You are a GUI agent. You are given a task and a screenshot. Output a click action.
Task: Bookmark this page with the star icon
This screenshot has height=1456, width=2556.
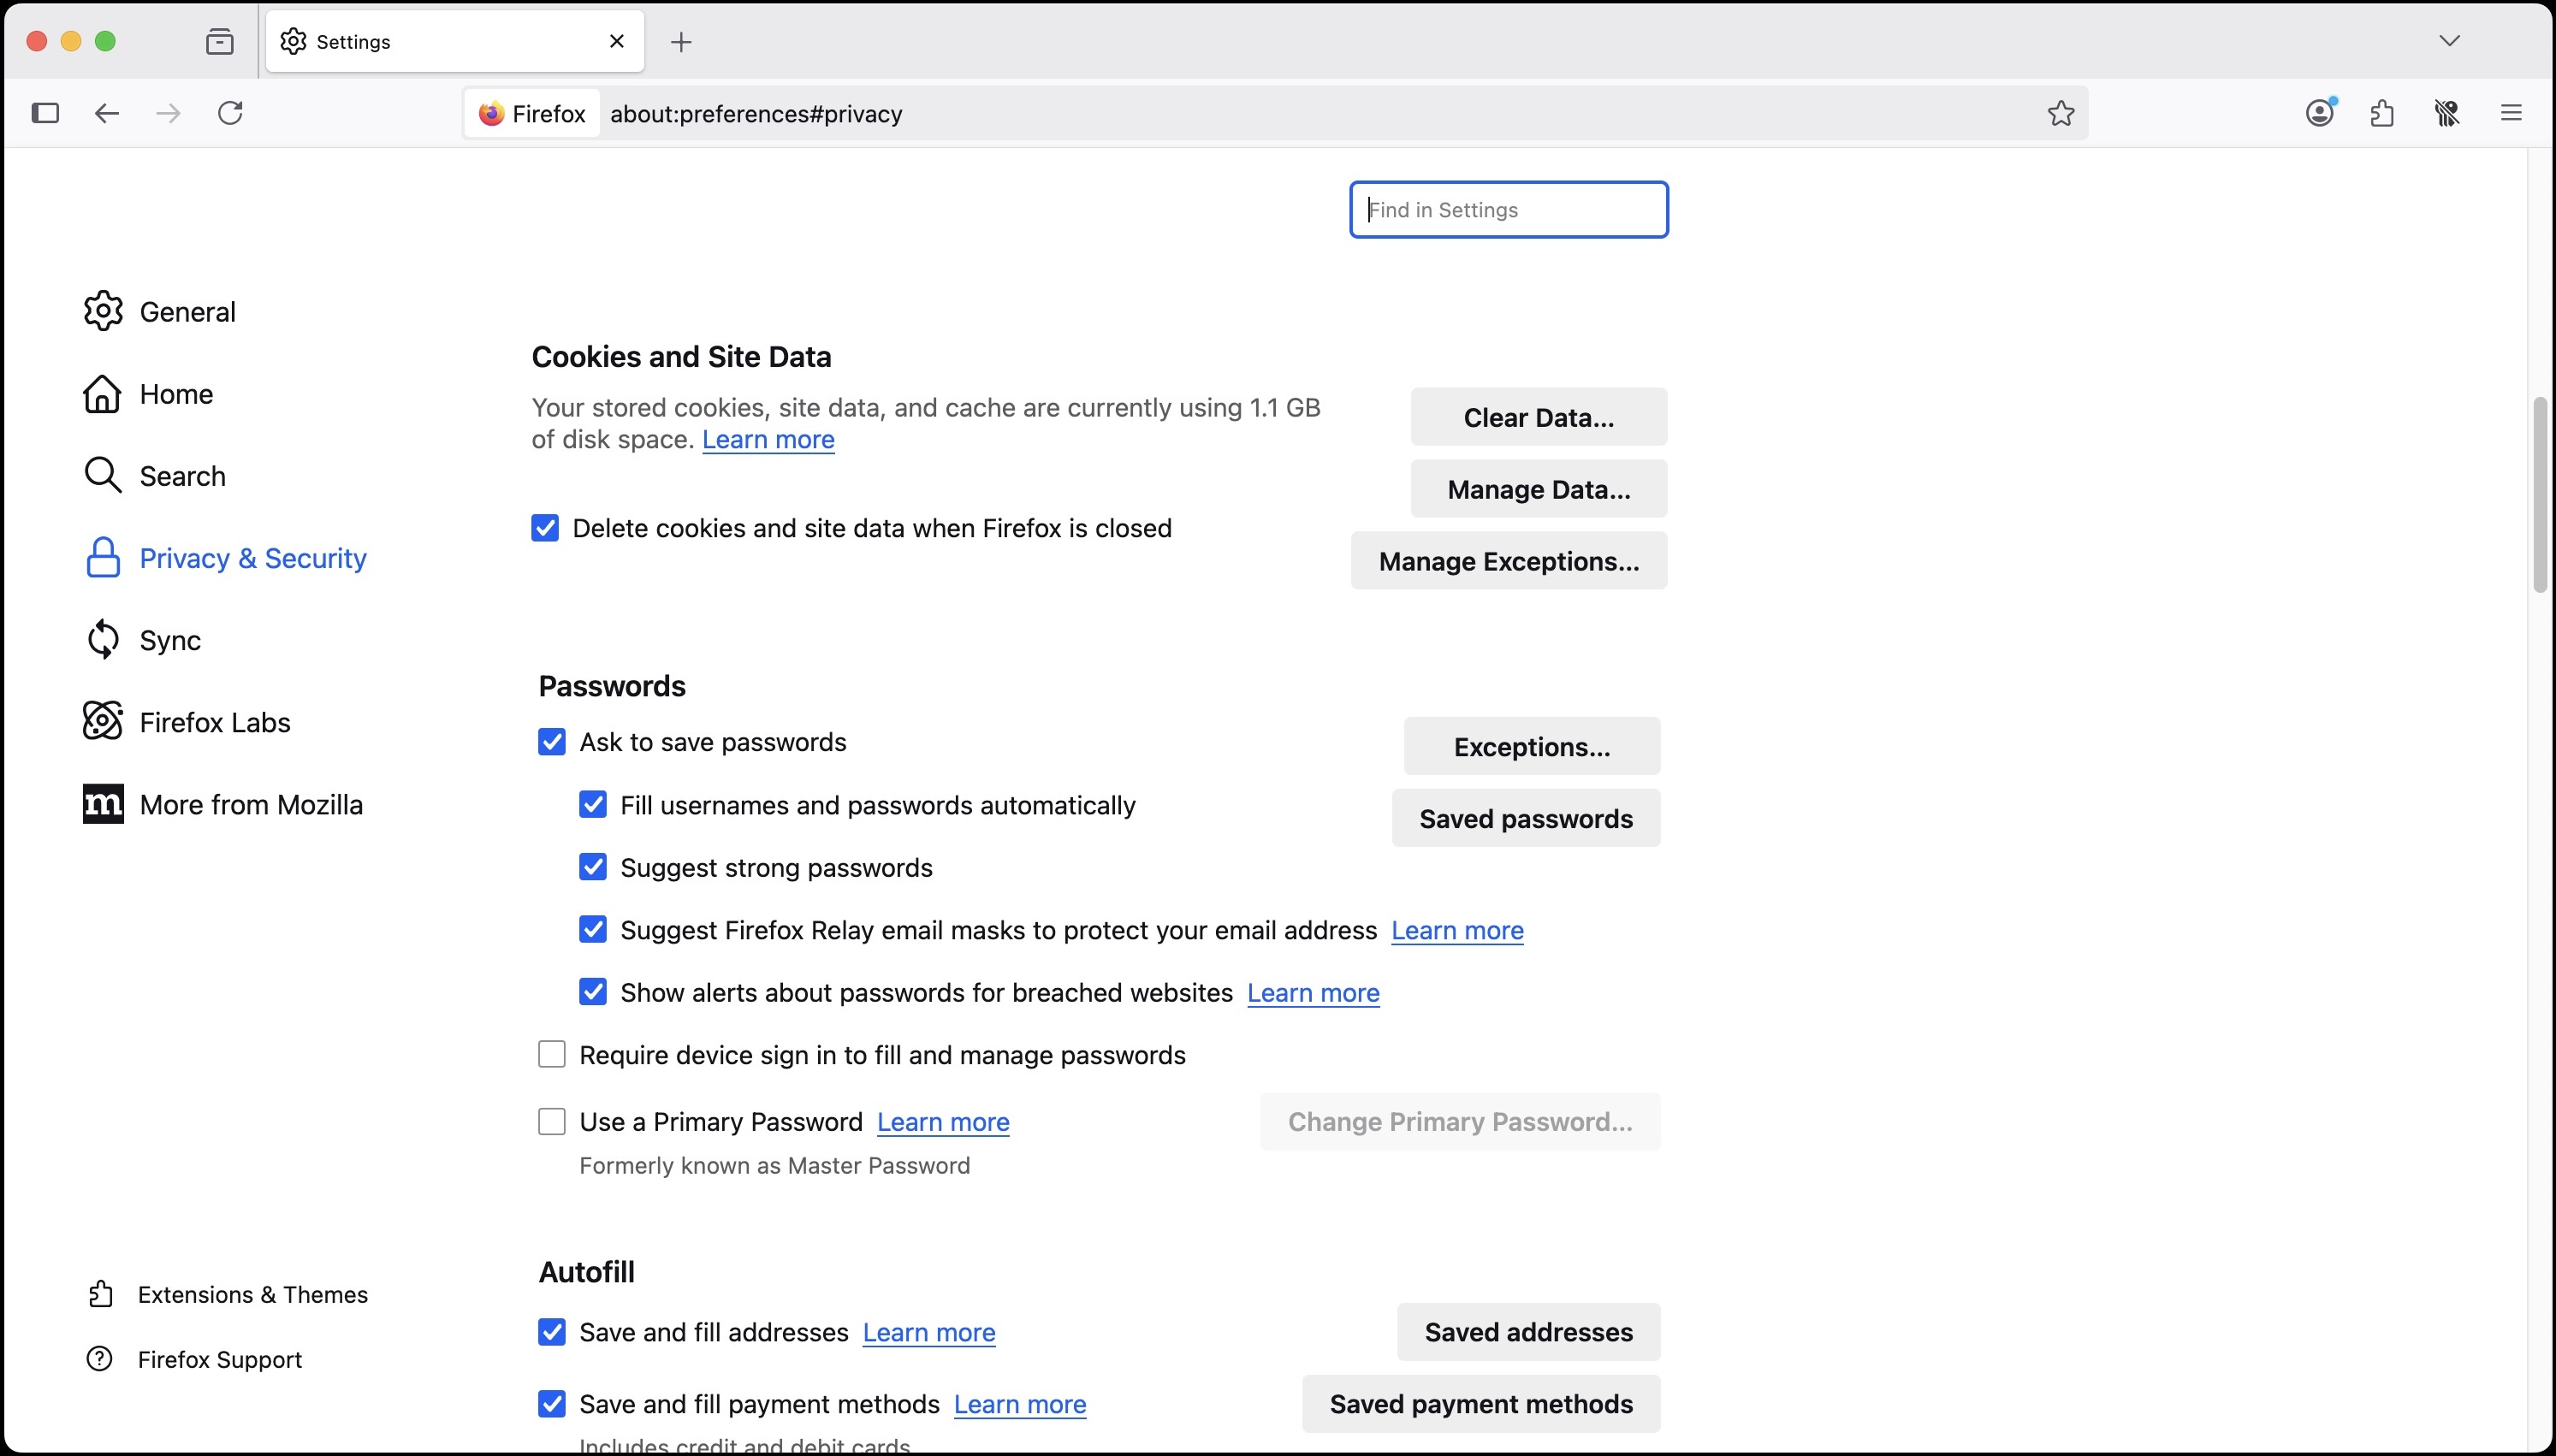(x=2060, y=114)
